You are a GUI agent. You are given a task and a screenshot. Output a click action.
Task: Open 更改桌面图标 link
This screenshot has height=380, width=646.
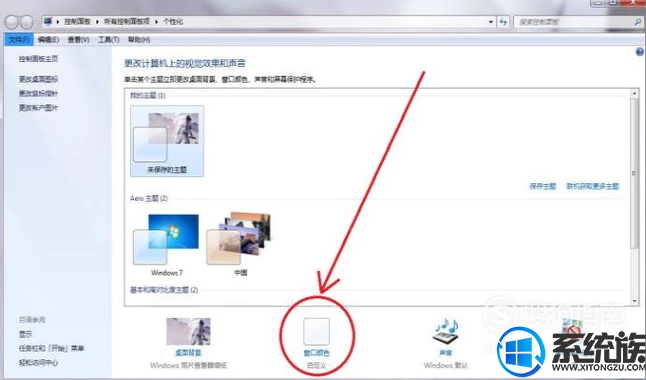point(38,79)
